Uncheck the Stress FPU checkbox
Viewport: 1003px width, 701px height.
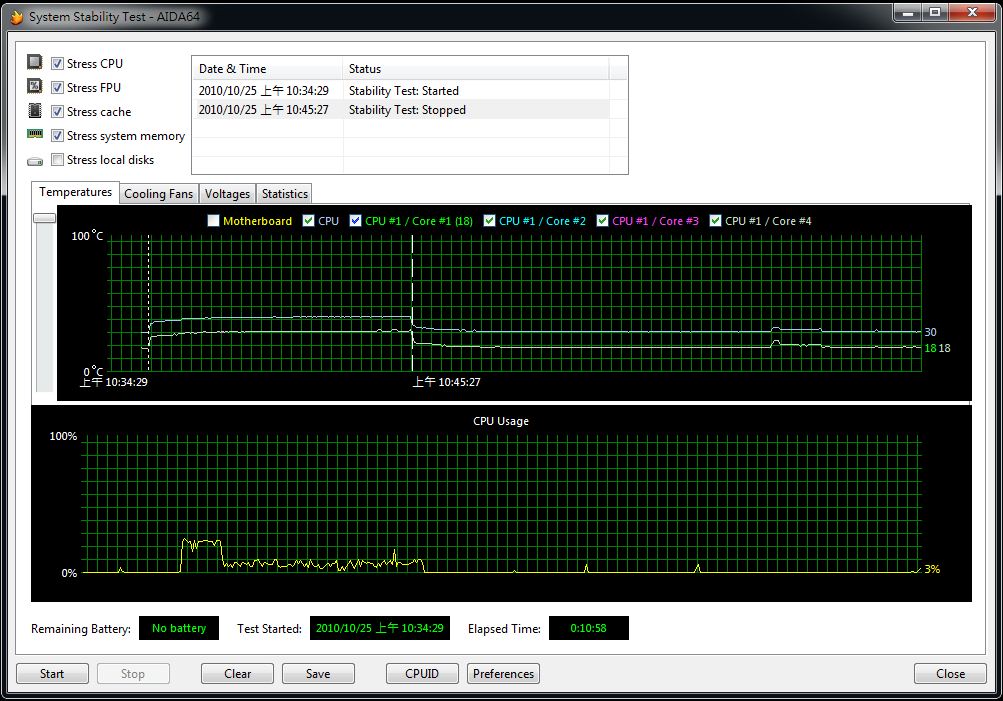(58, 88)
